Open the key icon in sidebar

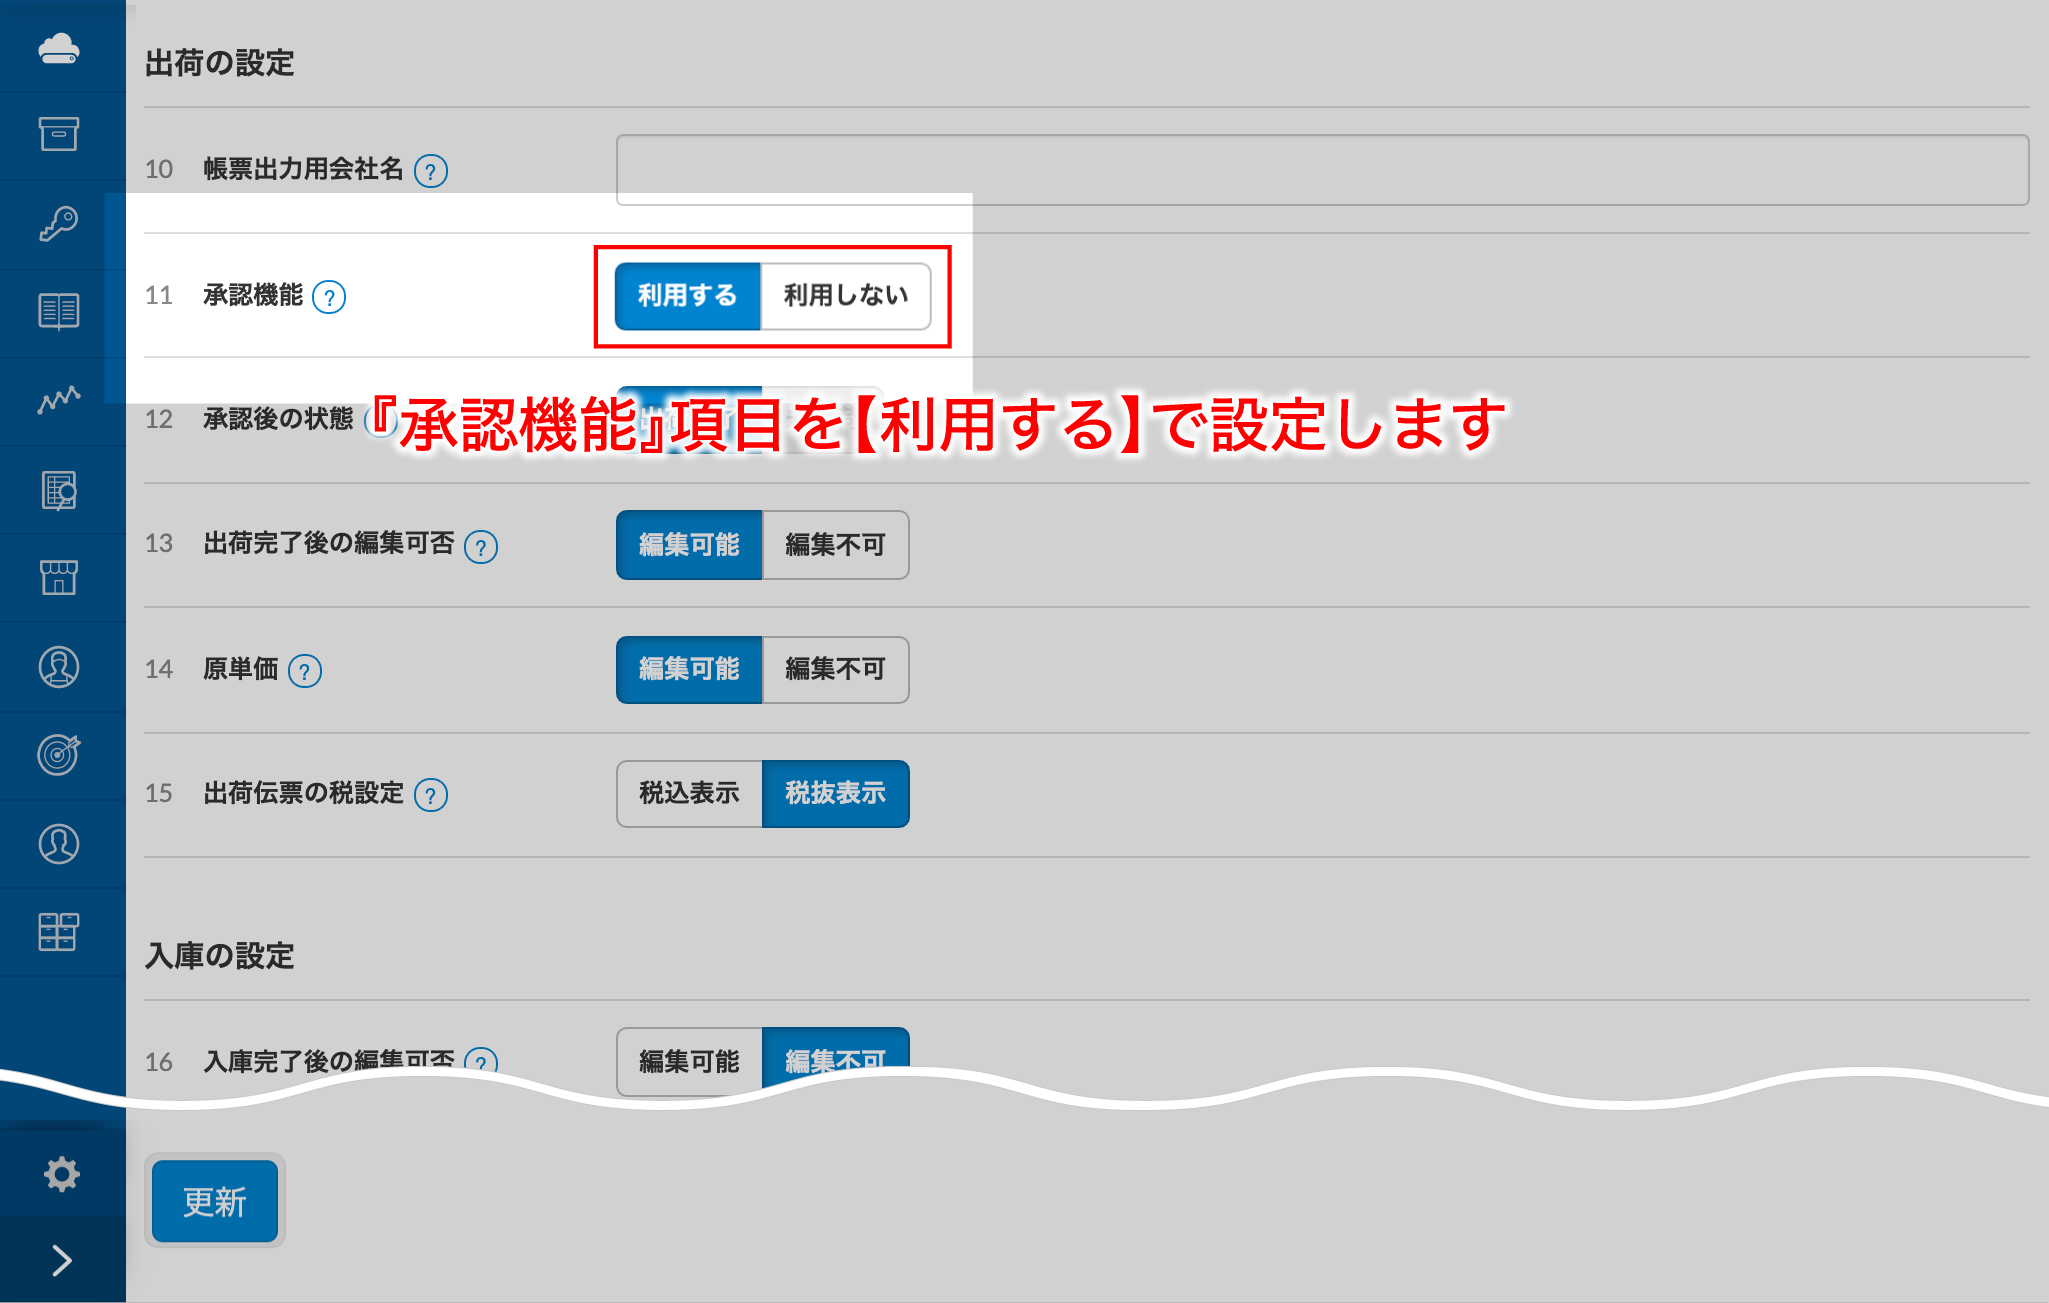click(x=59, y=223)
